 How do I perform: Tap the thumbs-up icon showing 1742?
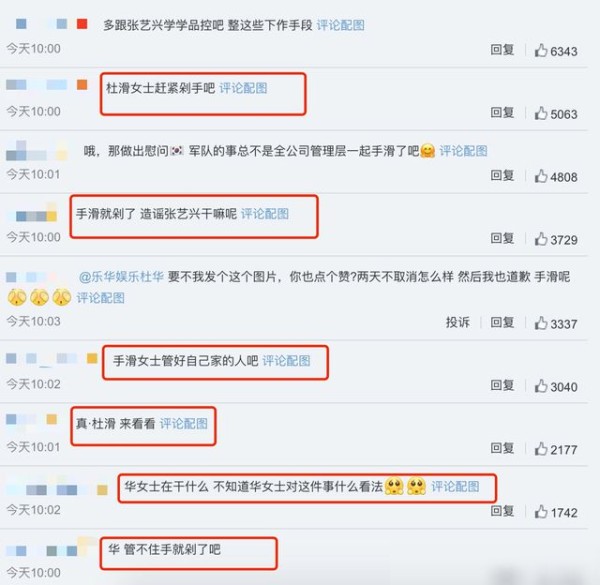[541, 512]
